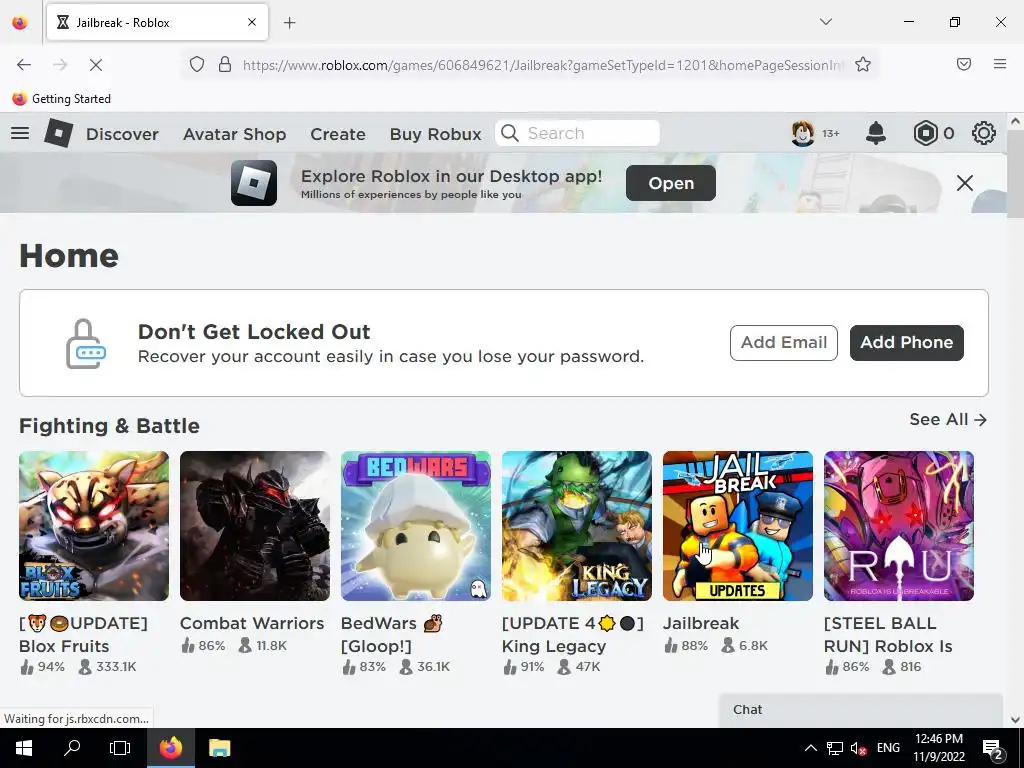Click the taskbar clock and date

point(938,748)
